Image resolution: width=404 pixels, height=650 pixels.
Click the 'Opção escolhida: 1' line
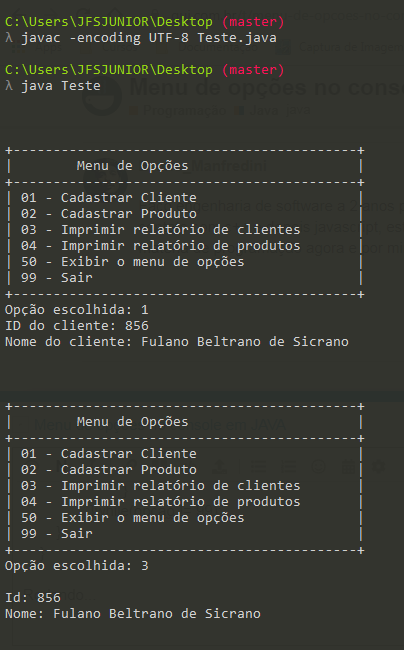[x=77, y=310]
